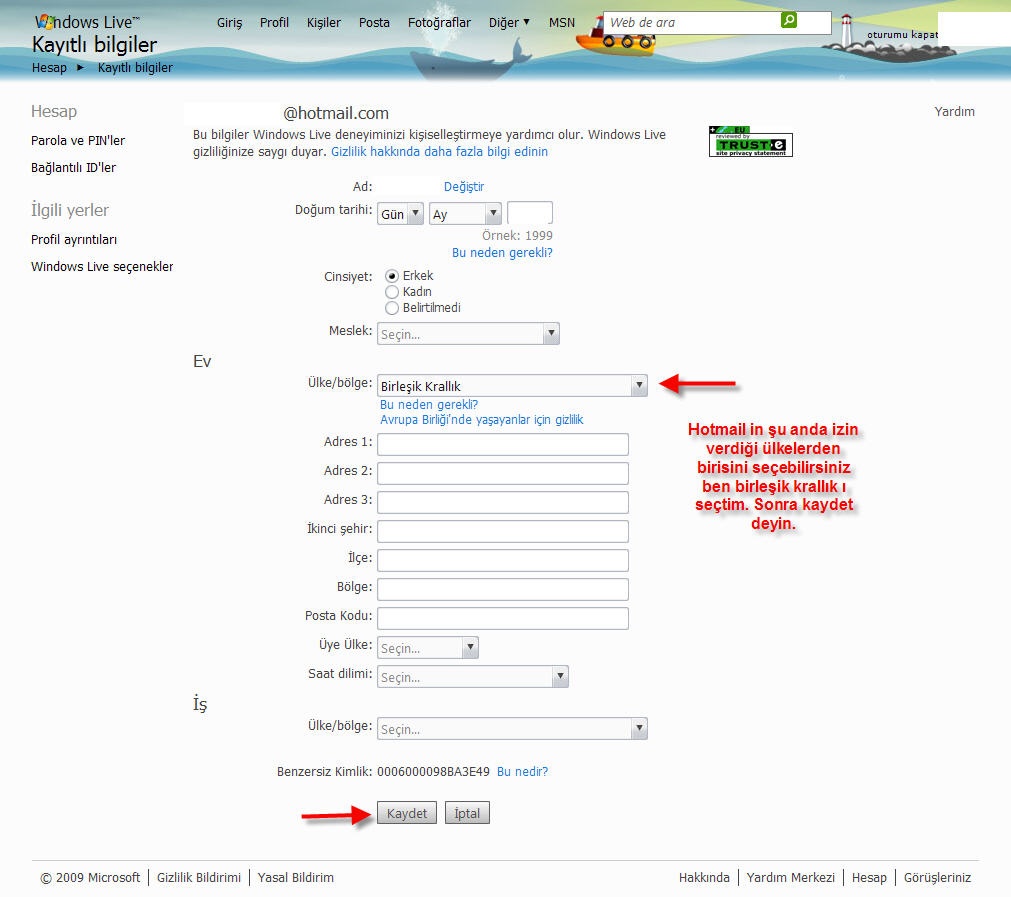The image size is (1011, 897).
Task: Open Bağlantılı ID'ler in the sidebar
Action: pyautogui.click(x=74, y=168)
